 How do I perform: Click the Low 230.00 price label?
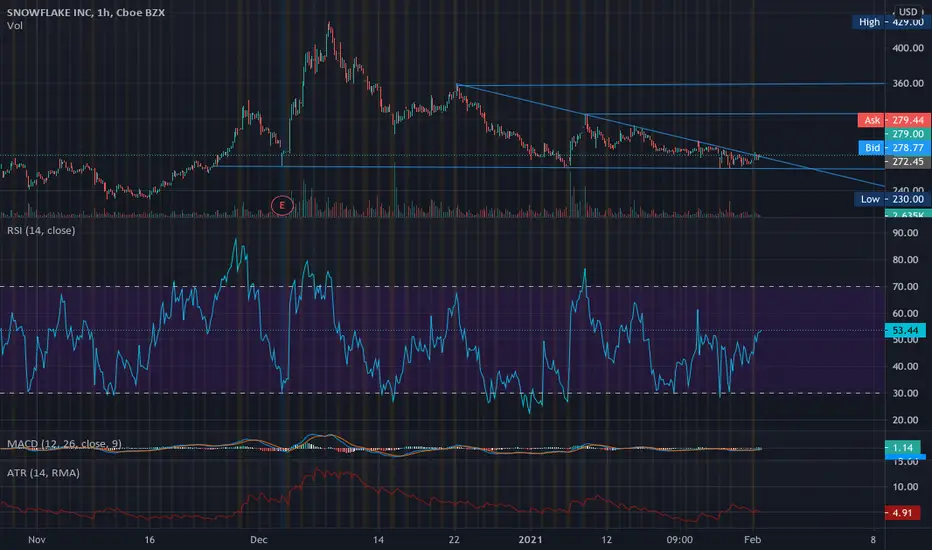pos(892,199)
